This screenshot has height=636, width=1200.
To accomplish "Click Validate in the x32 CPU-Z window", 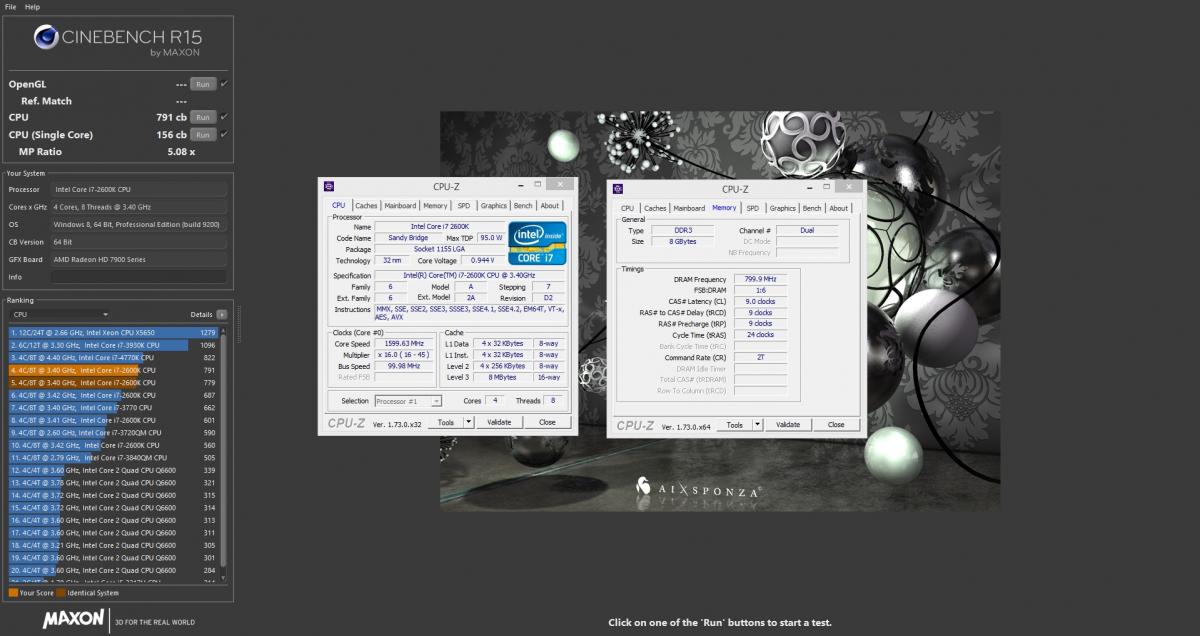I will click(x=499, y=423).
